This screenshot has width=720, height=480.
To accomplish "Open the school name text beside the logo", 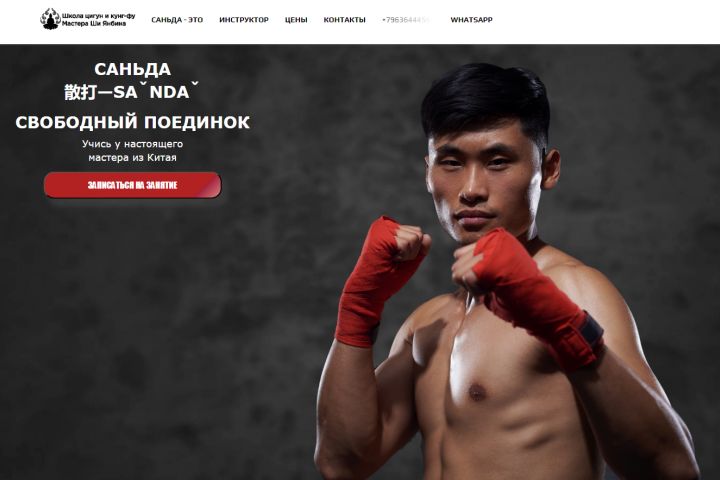I will click(99, 19).
